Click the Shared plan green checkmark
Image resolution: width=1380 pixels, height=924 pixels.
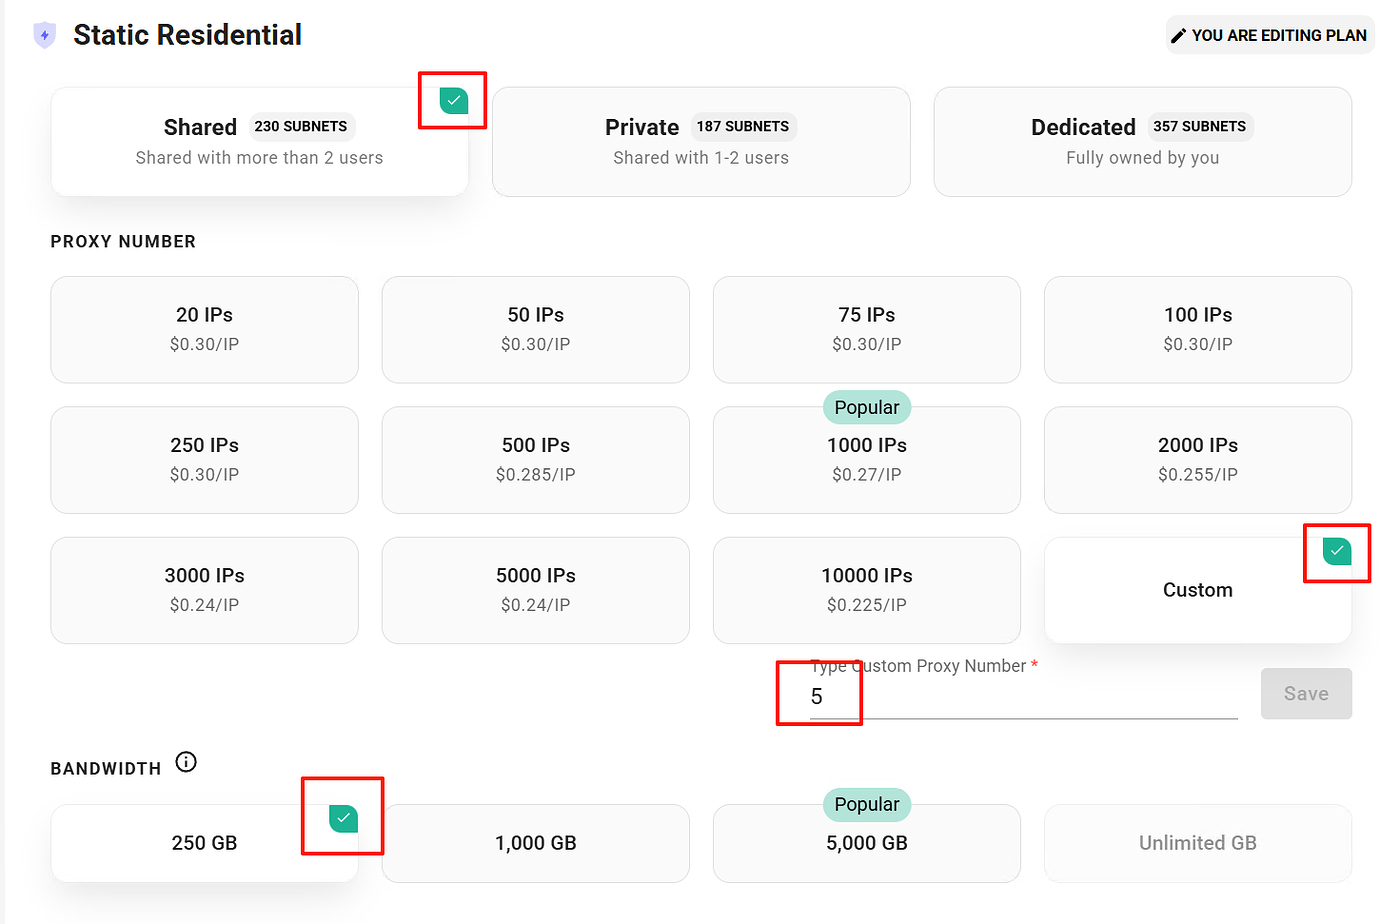pos(454,100)
